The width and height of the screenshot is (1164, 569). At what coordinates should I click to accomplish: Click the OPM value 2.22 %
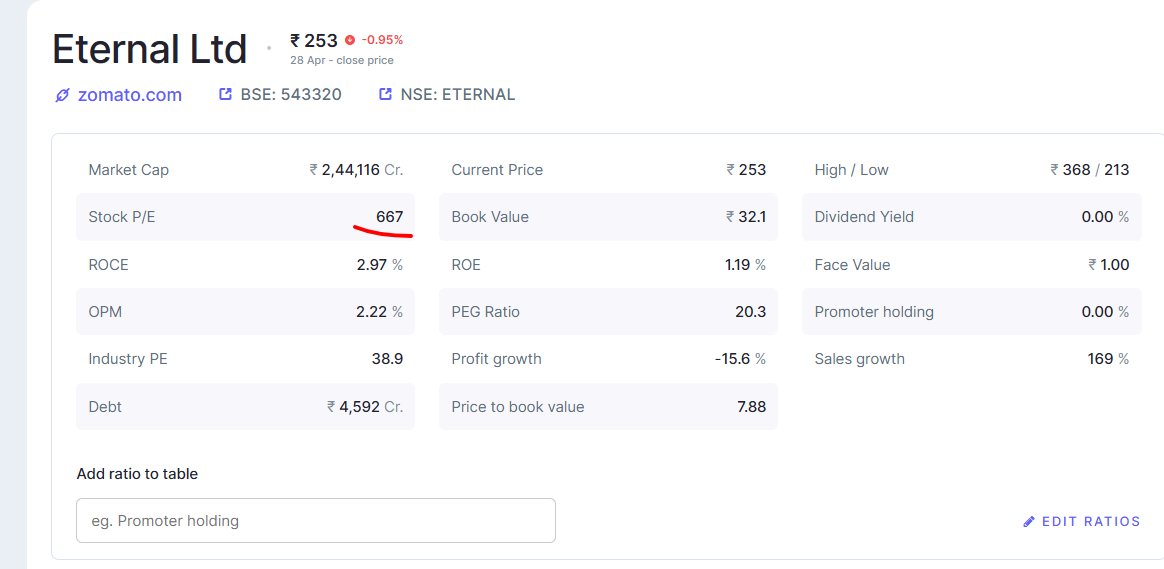point(379,312)
